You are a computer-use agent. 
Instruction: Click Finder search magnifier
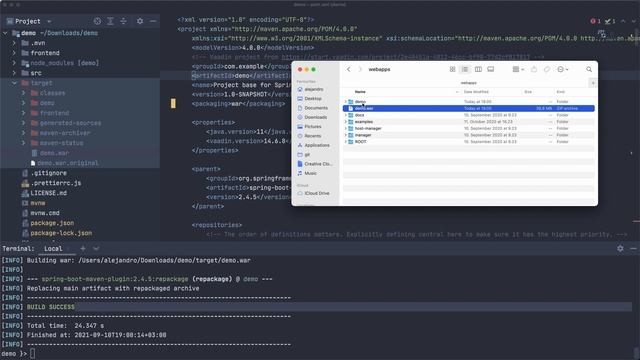click(x=589, y=69)
